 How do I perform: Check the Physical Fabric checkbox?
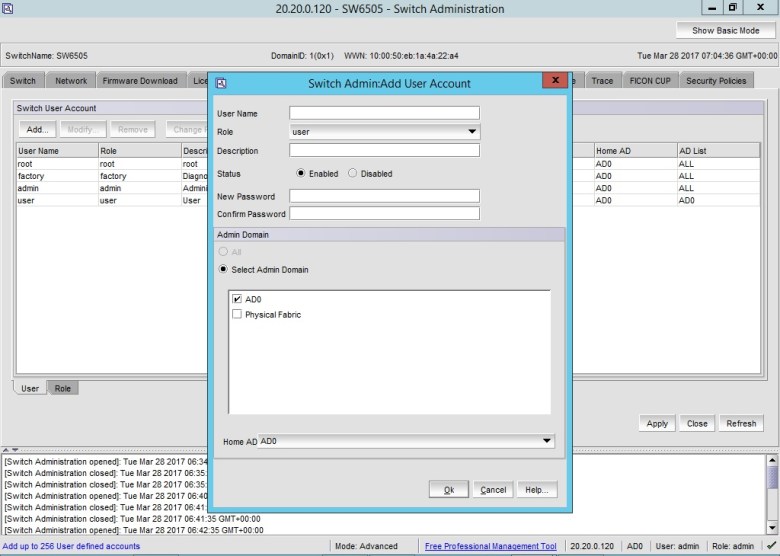tap(237, 315)
